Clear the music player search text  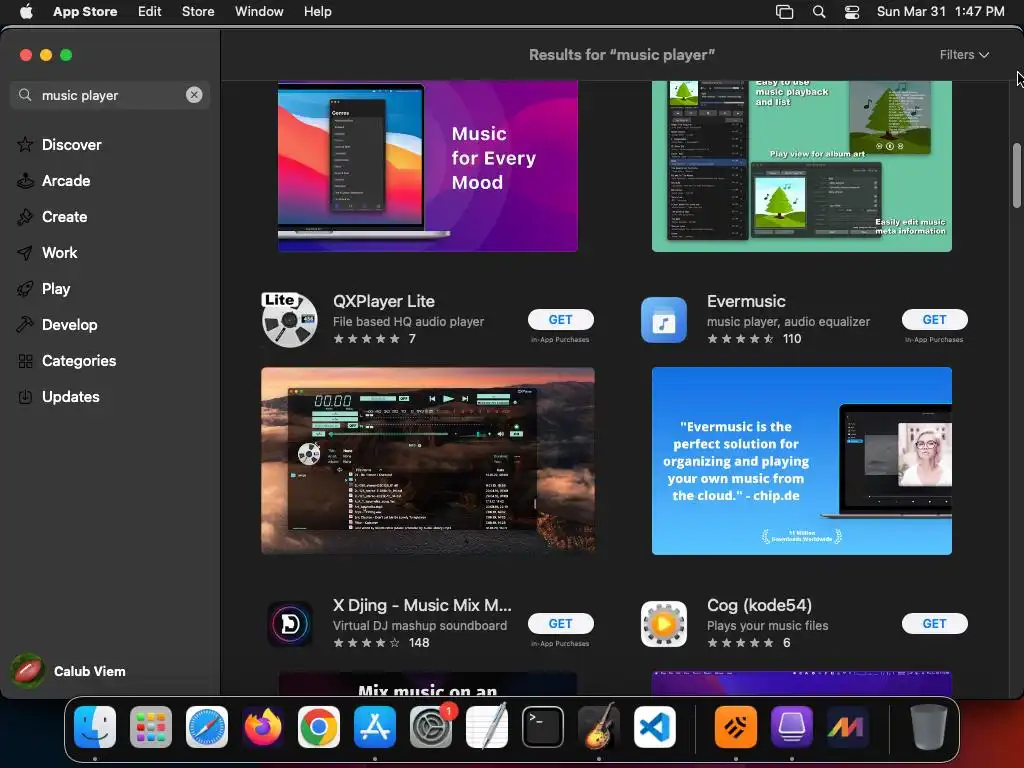pyautogui.click(x=194, y=95)
